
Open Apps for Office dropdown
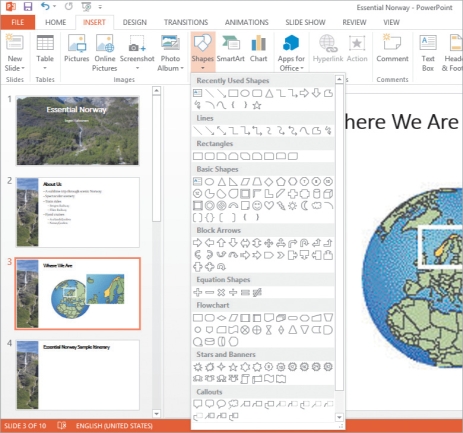(291, 53)
